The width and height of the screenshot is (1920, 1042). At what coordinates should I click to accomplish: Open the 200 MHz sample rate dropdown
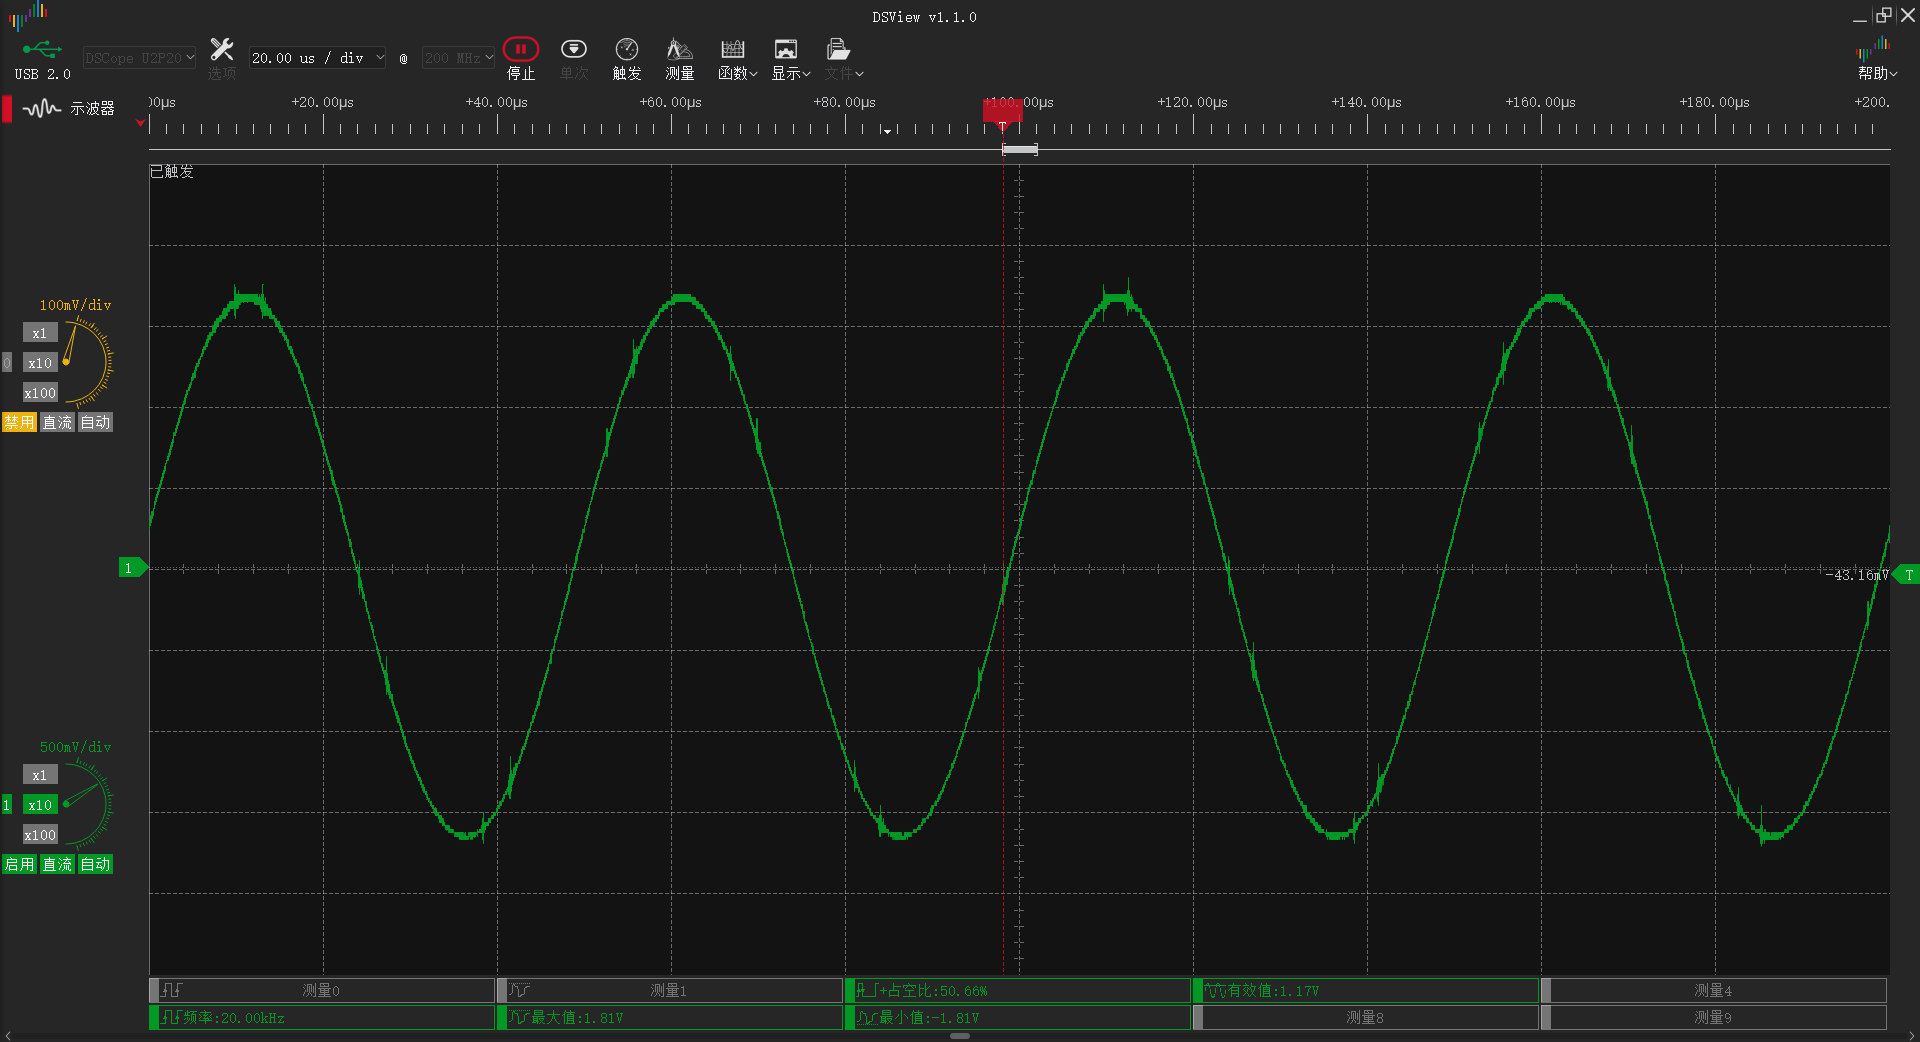[x=458, y=58]
